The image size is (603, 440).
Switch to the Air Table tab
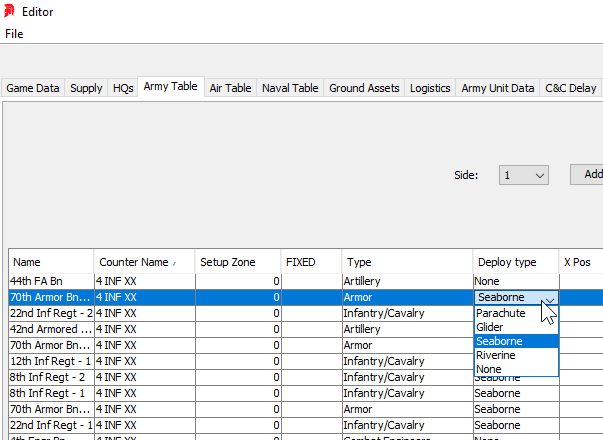pos(230,88)
